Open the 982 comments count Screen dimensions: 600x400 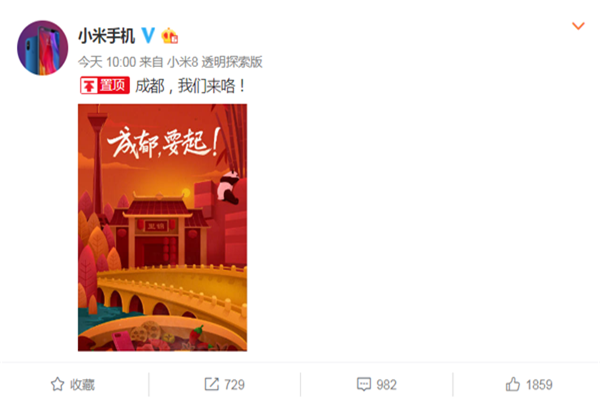(386, 384)
